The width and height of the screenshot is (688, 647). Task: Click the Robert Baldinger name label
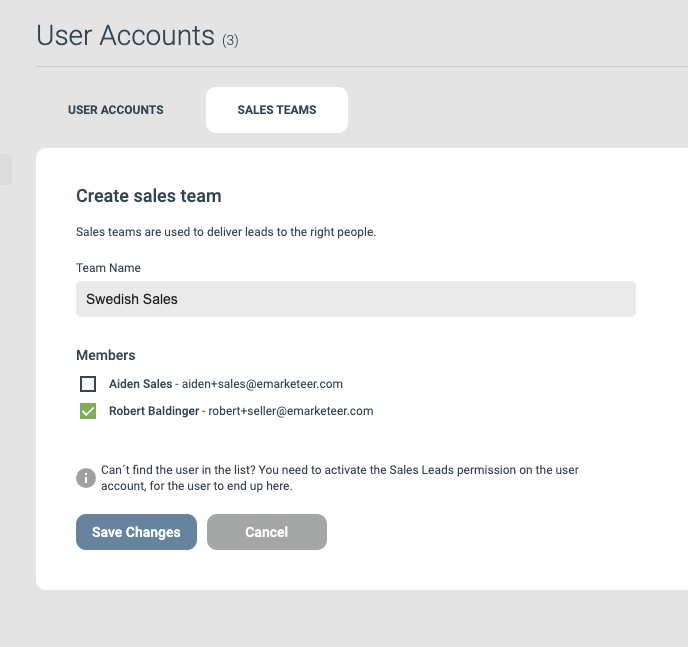click(154, 411)
